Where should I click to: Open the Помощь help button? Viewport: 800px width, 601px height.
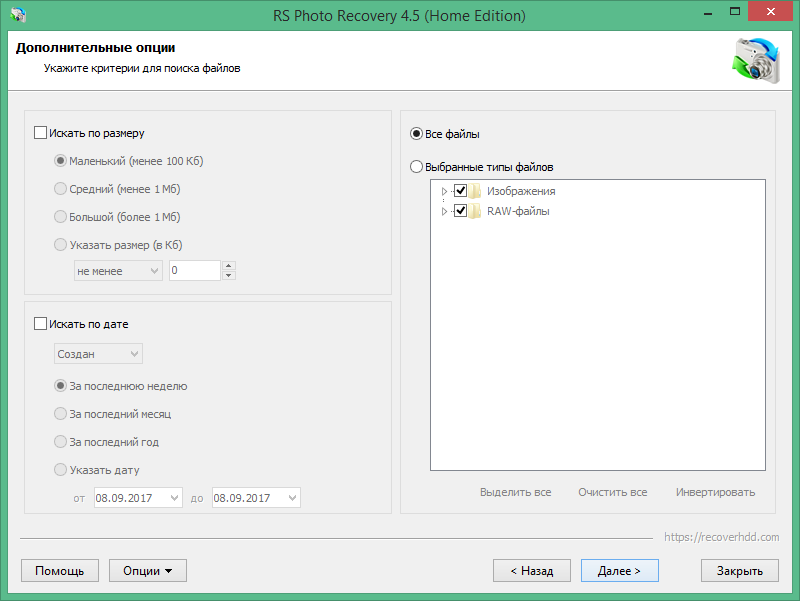[x=59, y=571]
